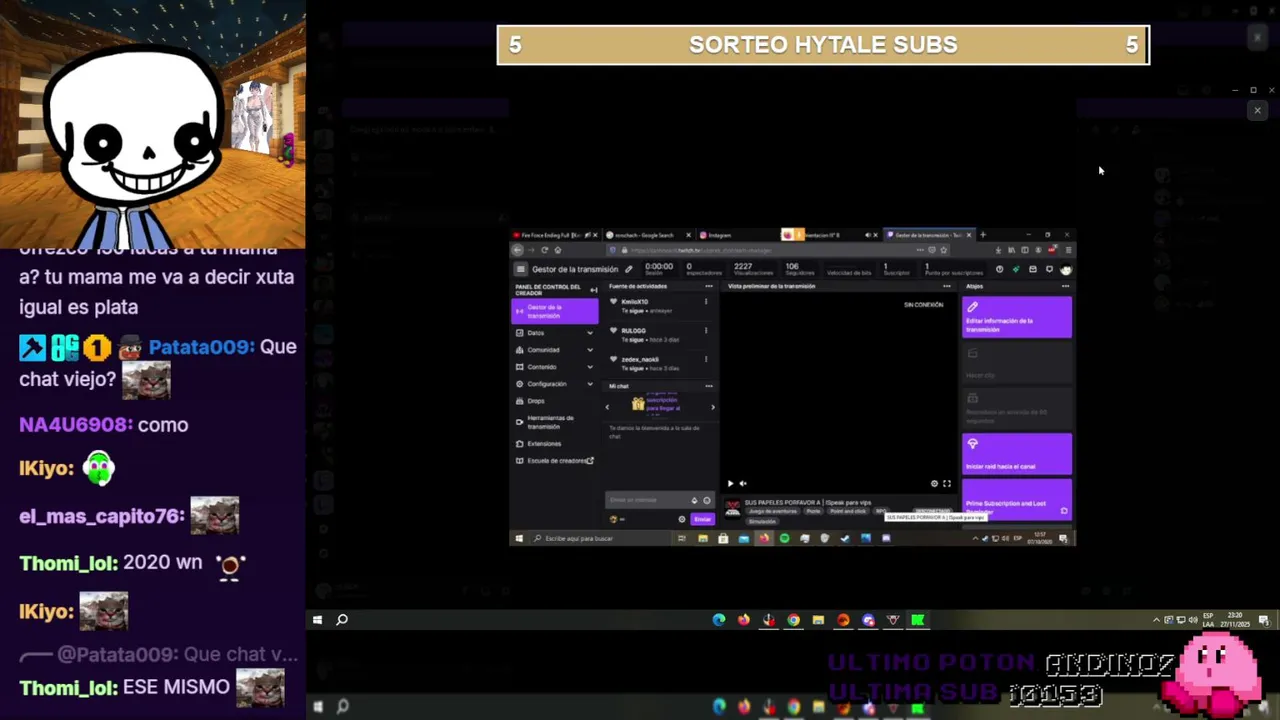Viewport: 1280px width, 720px height.
Task: Open the help icon in Twitch dashboard header
Action: tap(999, 269)
